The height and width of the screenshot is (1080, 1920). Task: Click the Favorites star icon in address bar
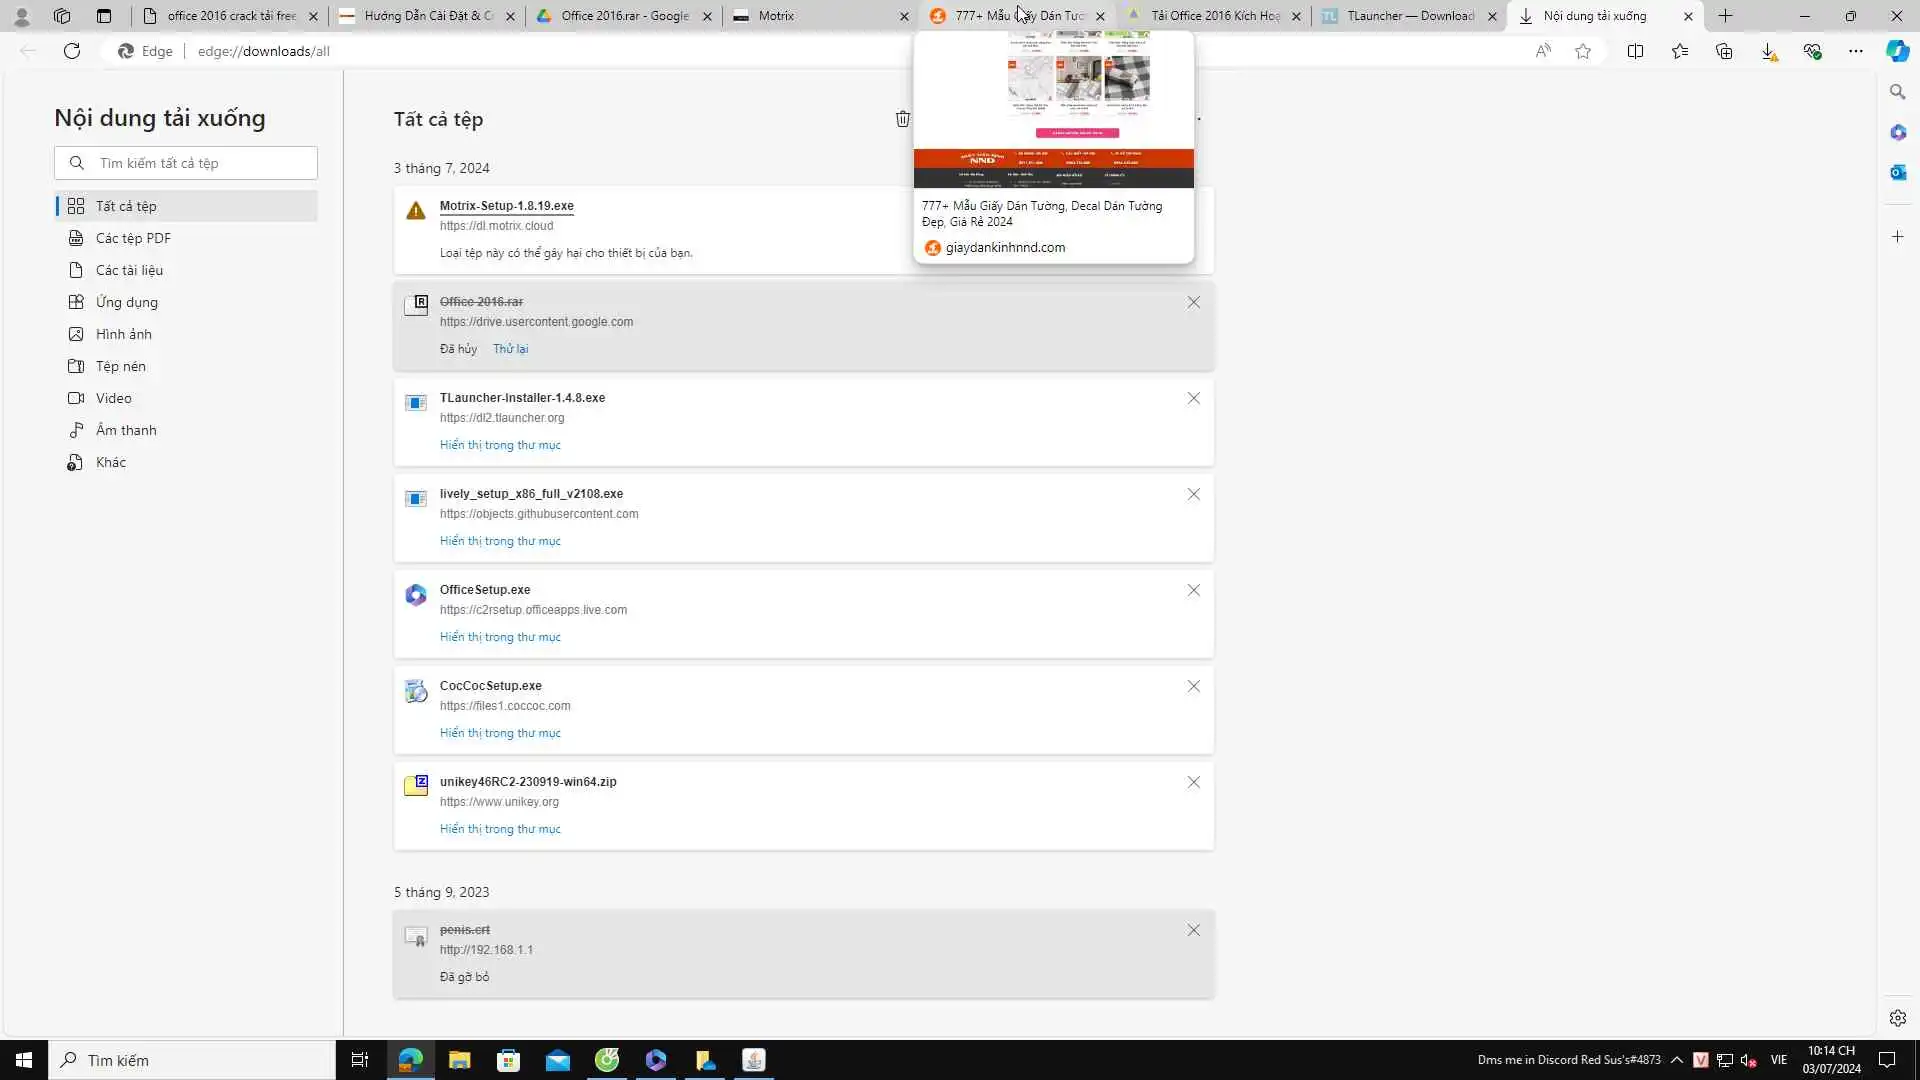1583,52
